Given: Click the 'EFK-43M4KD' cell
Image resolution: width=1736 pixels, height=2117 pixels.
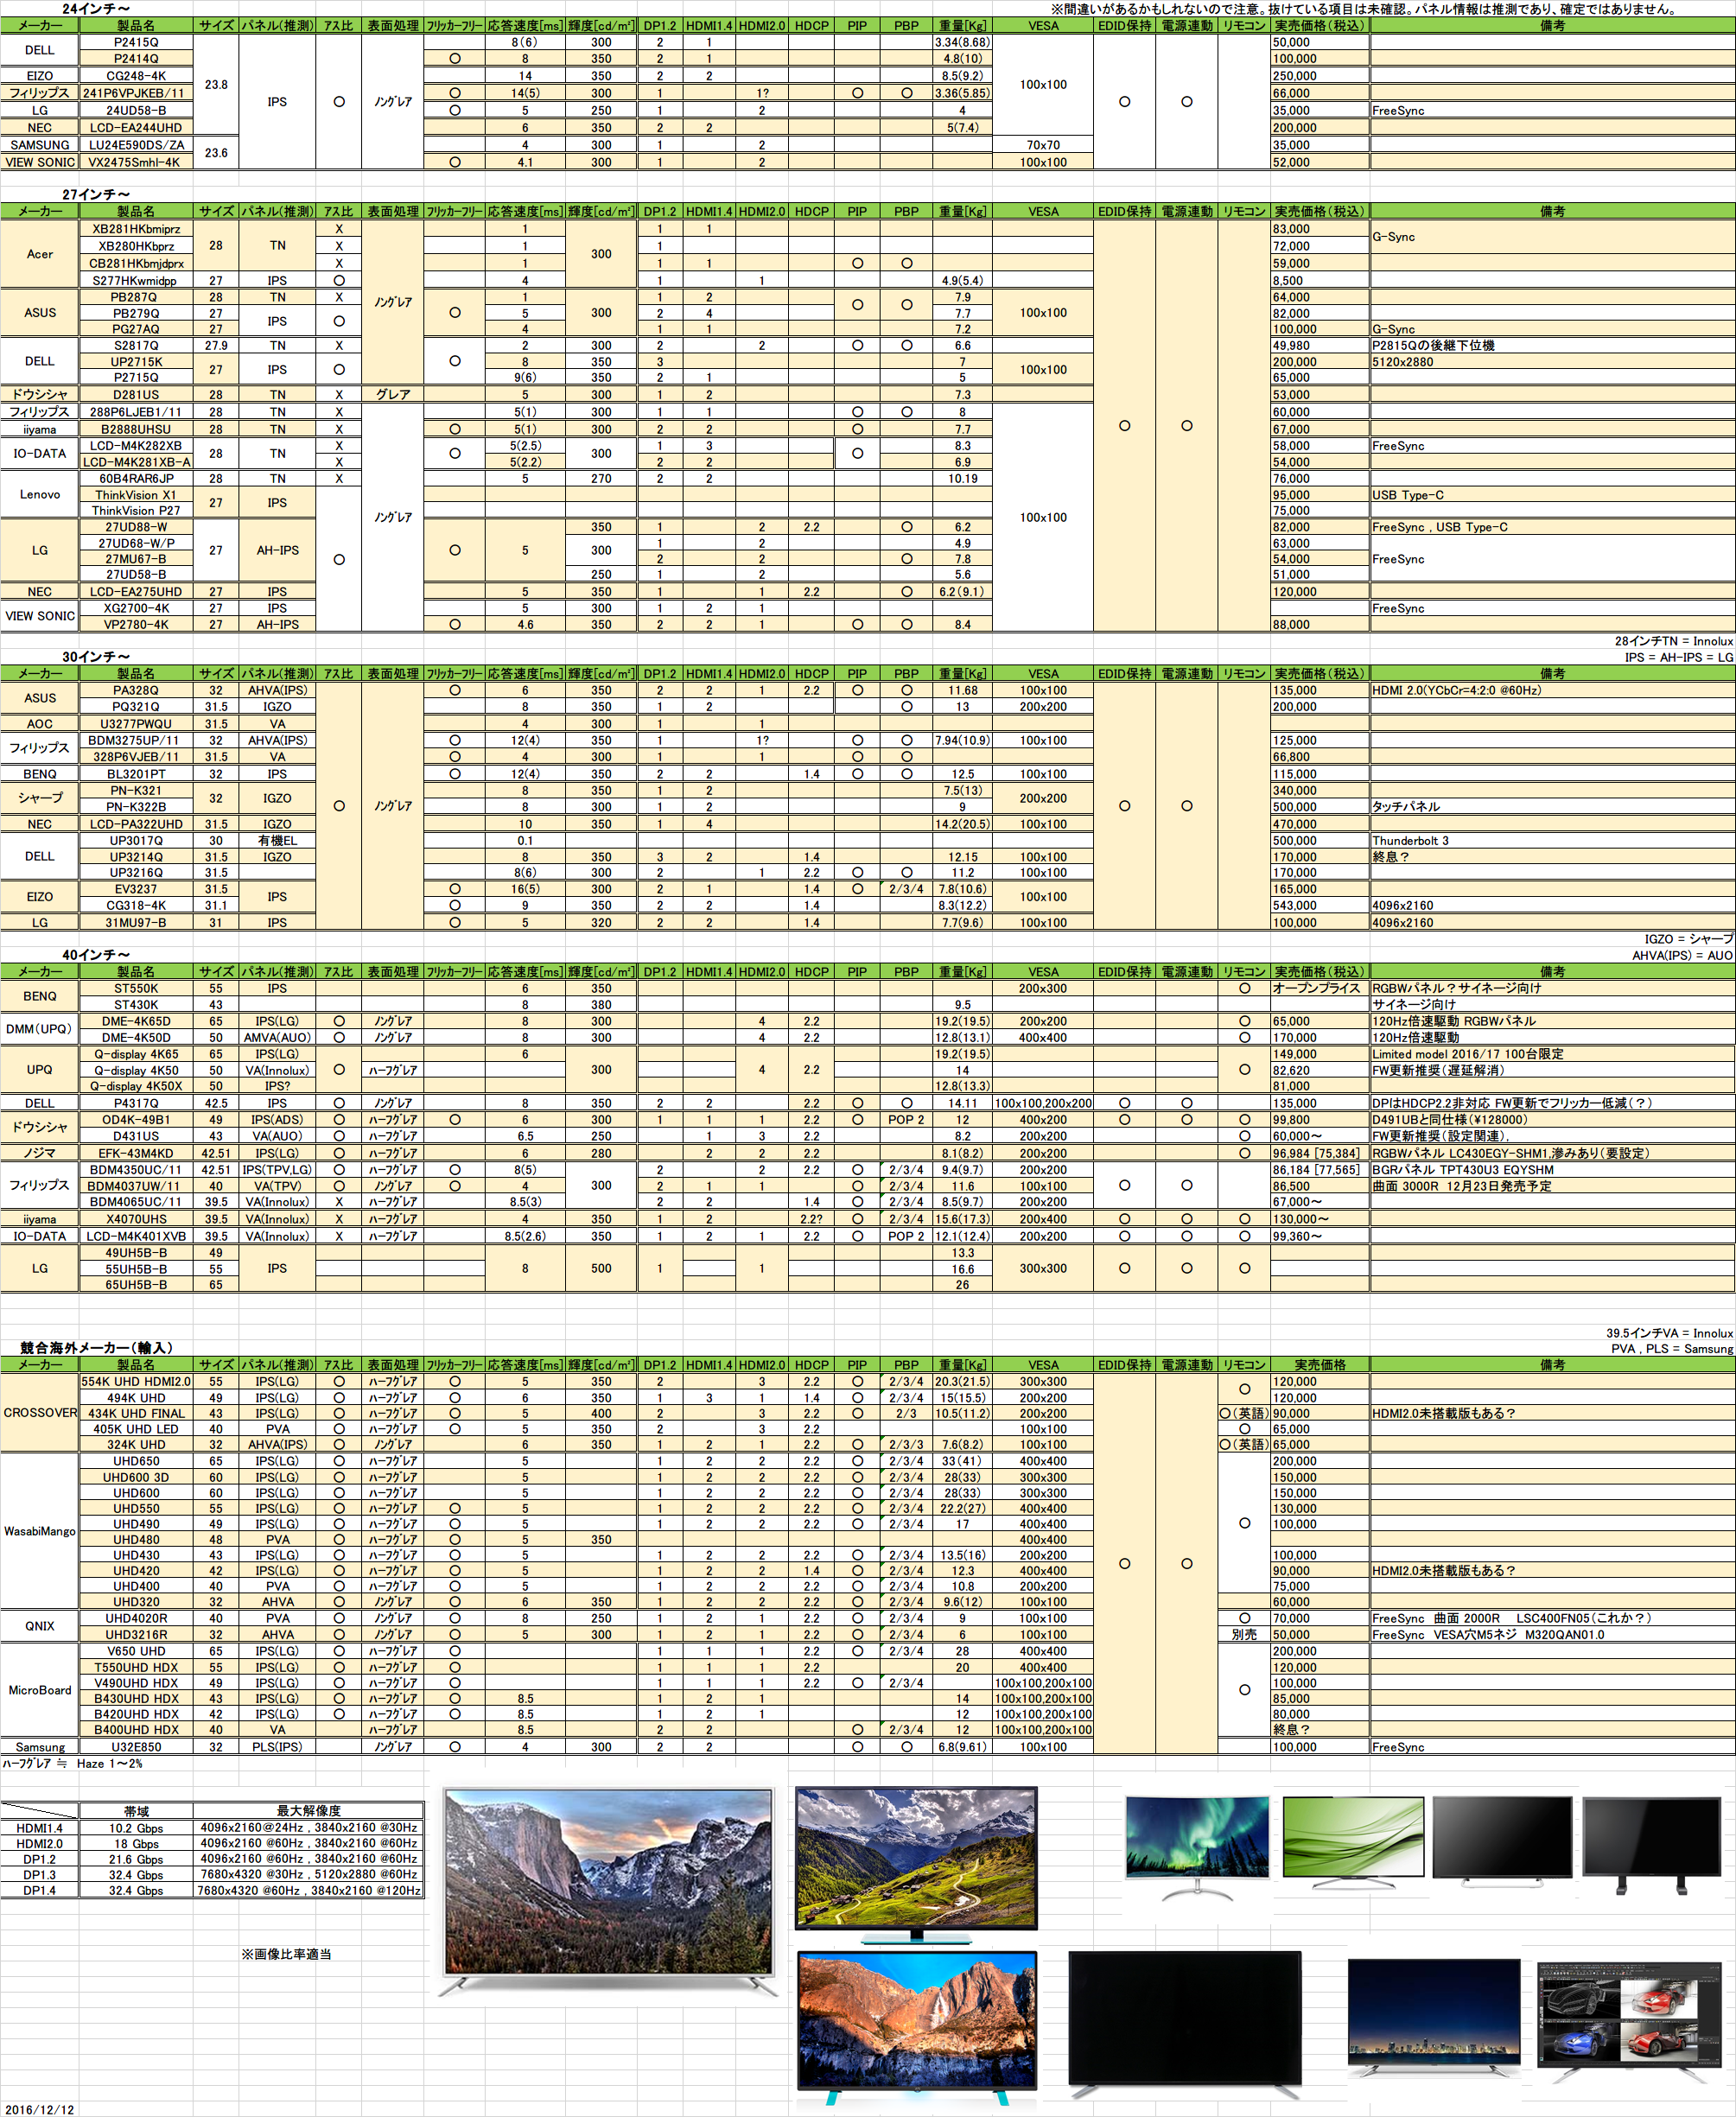Looking at the screenshot, I should click(136, 1153).
